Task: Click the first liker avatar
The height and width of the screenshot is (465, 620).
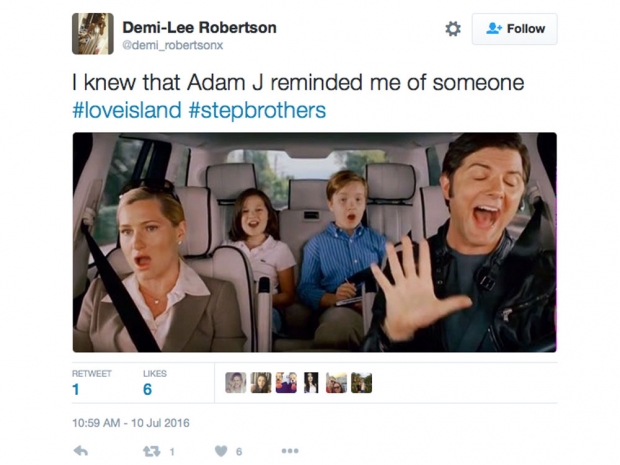Action: pos(236,383)
